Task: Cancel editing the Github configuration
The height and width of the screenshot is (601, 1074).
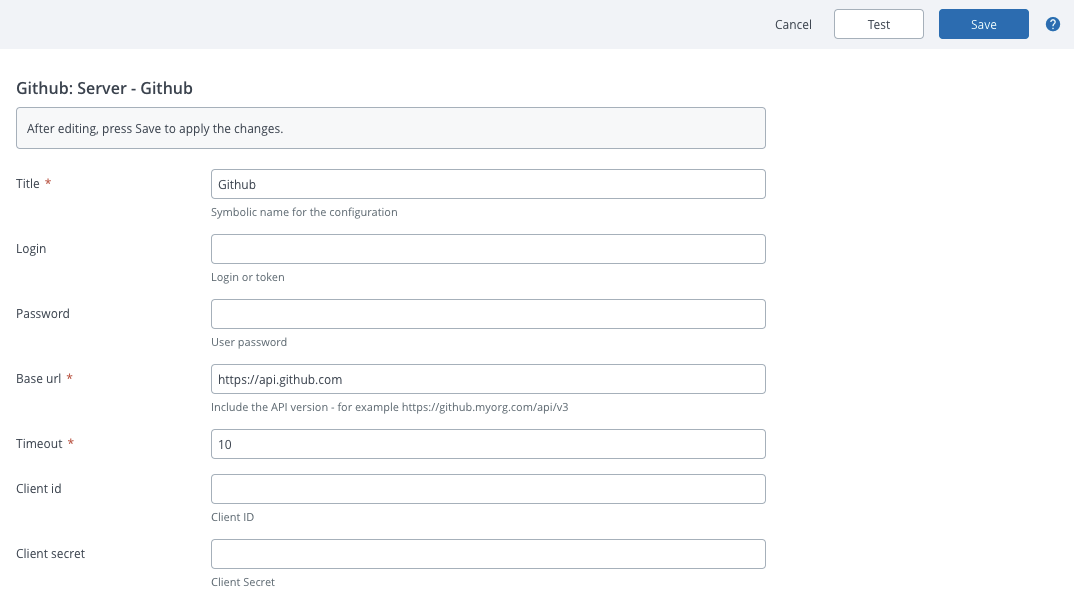Action: 793,24
